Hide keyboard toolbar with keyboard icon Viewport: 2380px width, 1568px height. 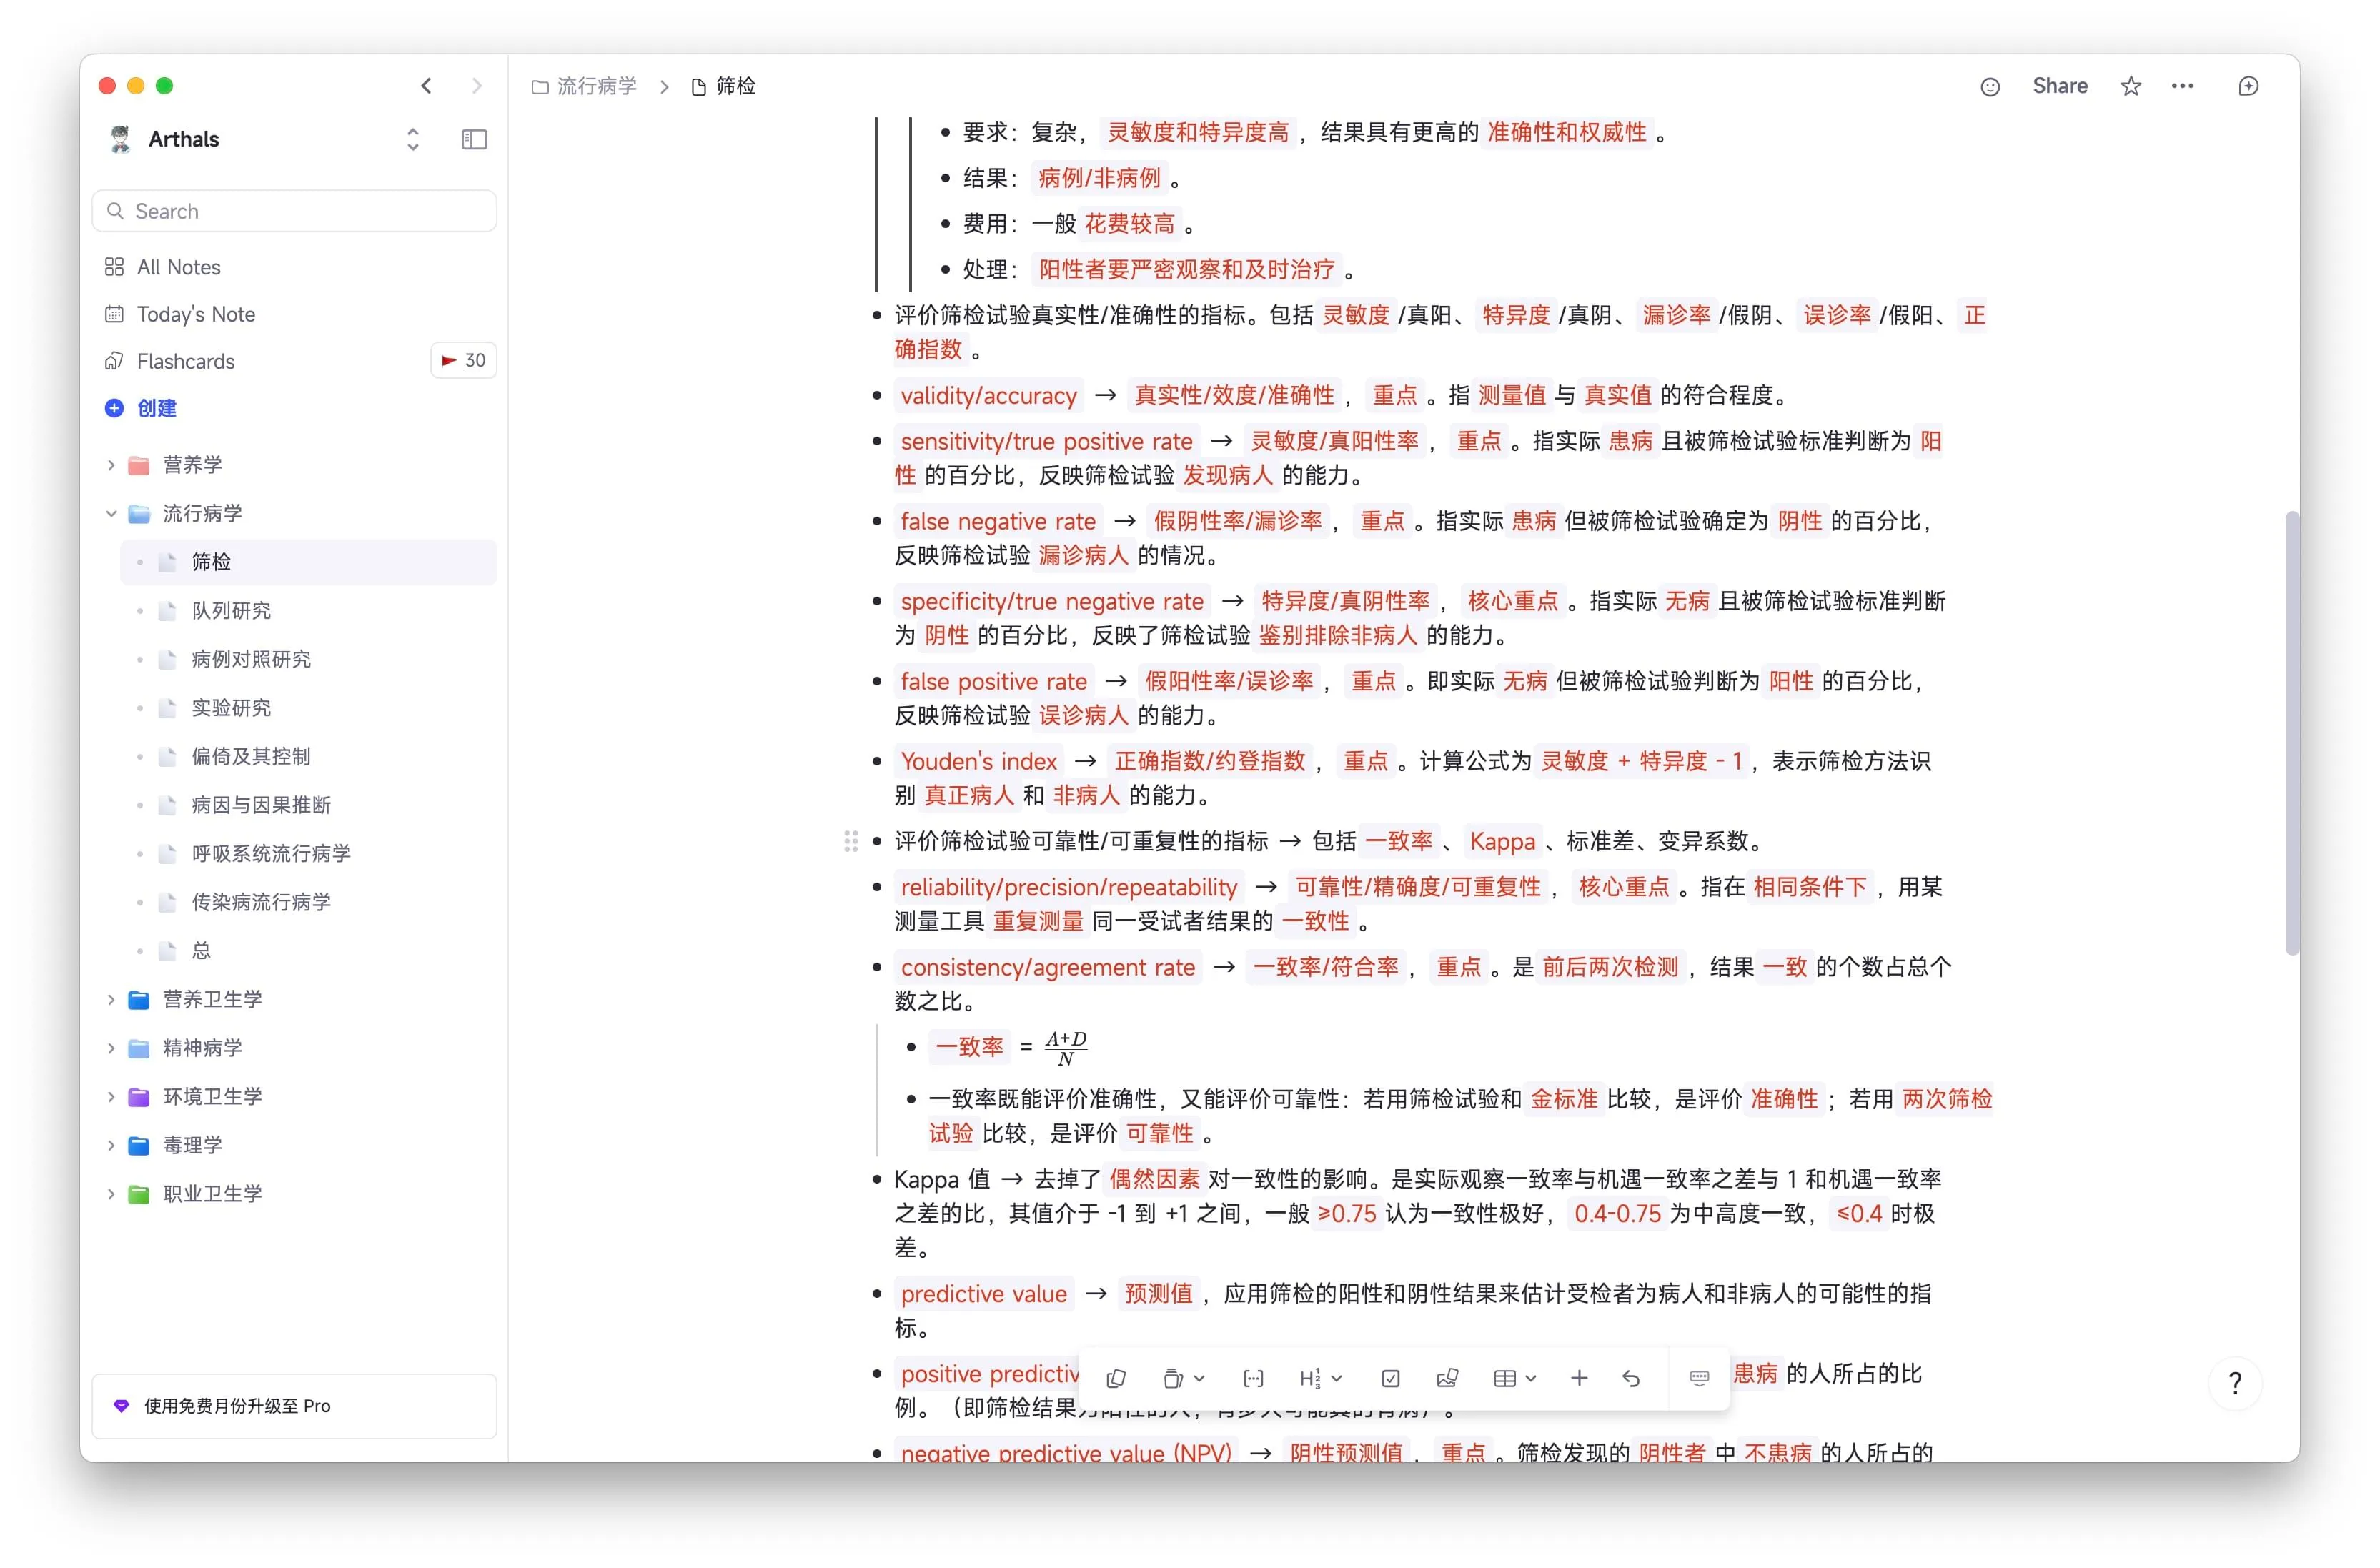(x=1699, y=1378)
